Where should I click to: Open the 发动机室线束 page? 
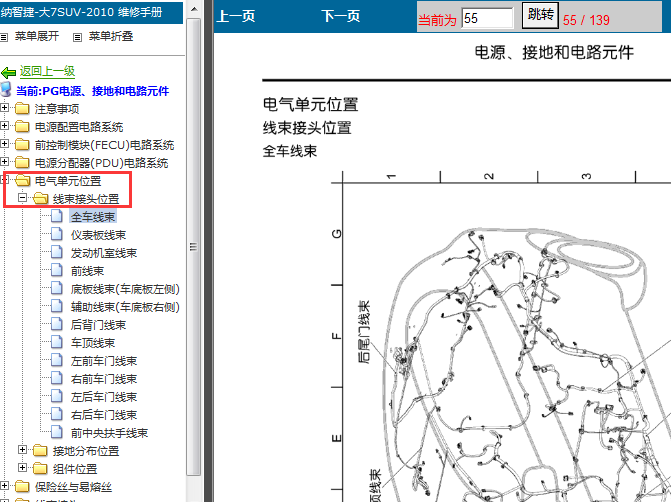[x=104, y=253]
